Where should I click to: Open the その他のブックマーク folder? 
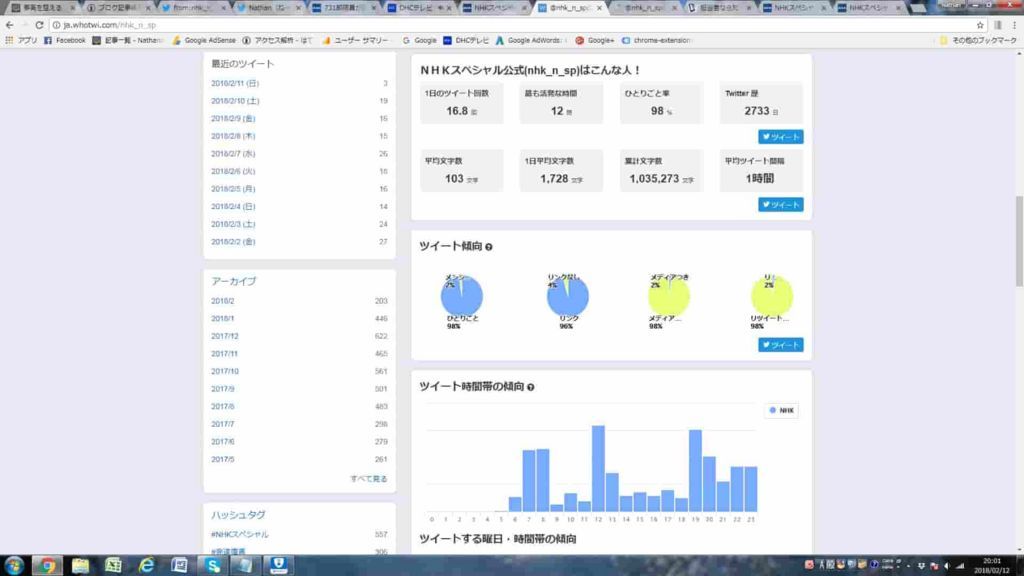tap(978, 40)
